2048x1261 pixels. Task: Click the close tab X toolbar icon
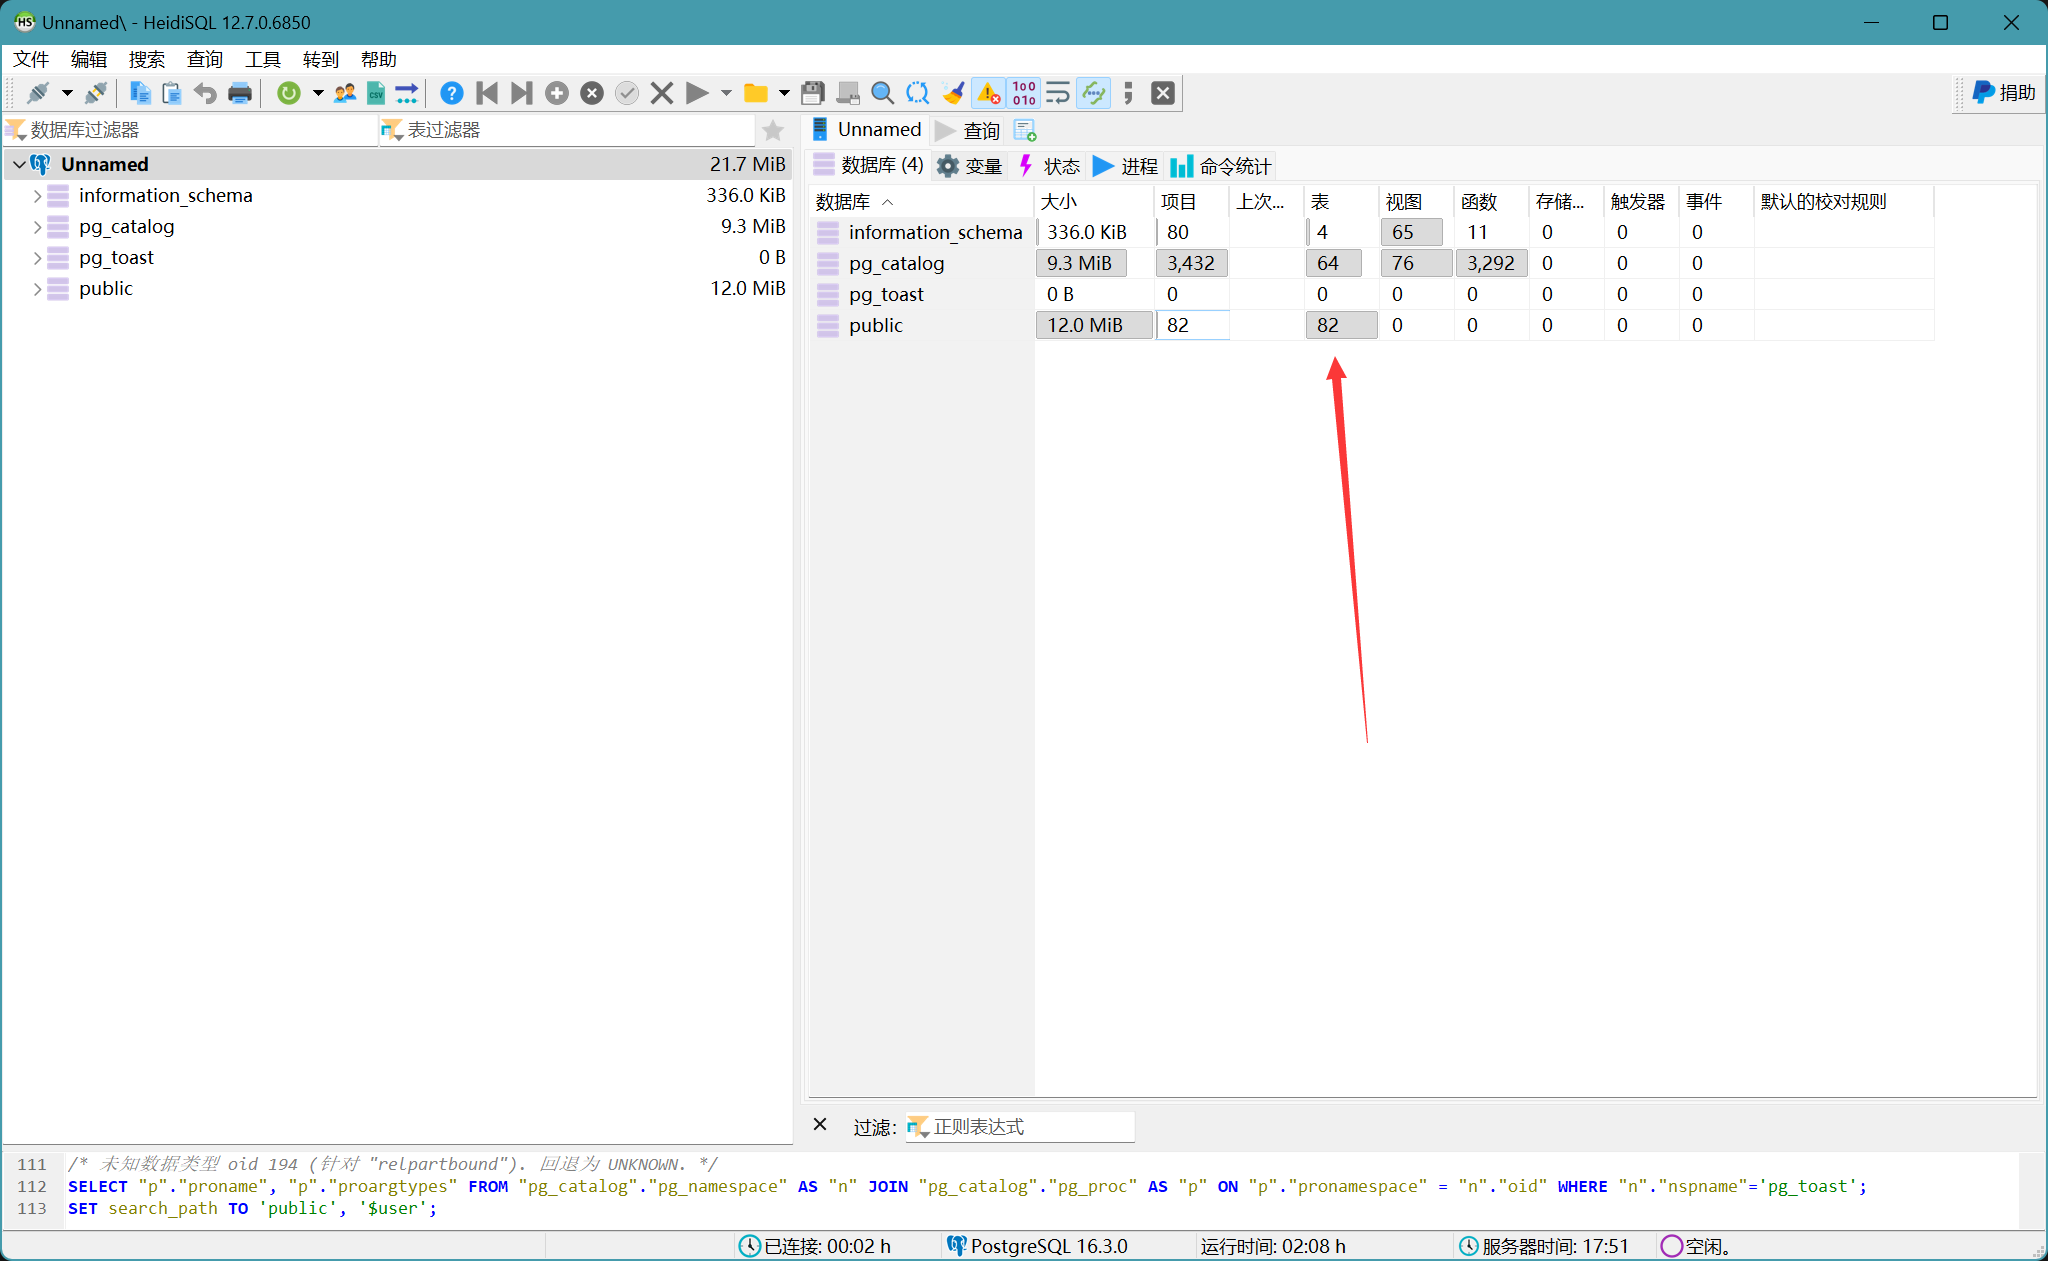(x=1163, y=93)
